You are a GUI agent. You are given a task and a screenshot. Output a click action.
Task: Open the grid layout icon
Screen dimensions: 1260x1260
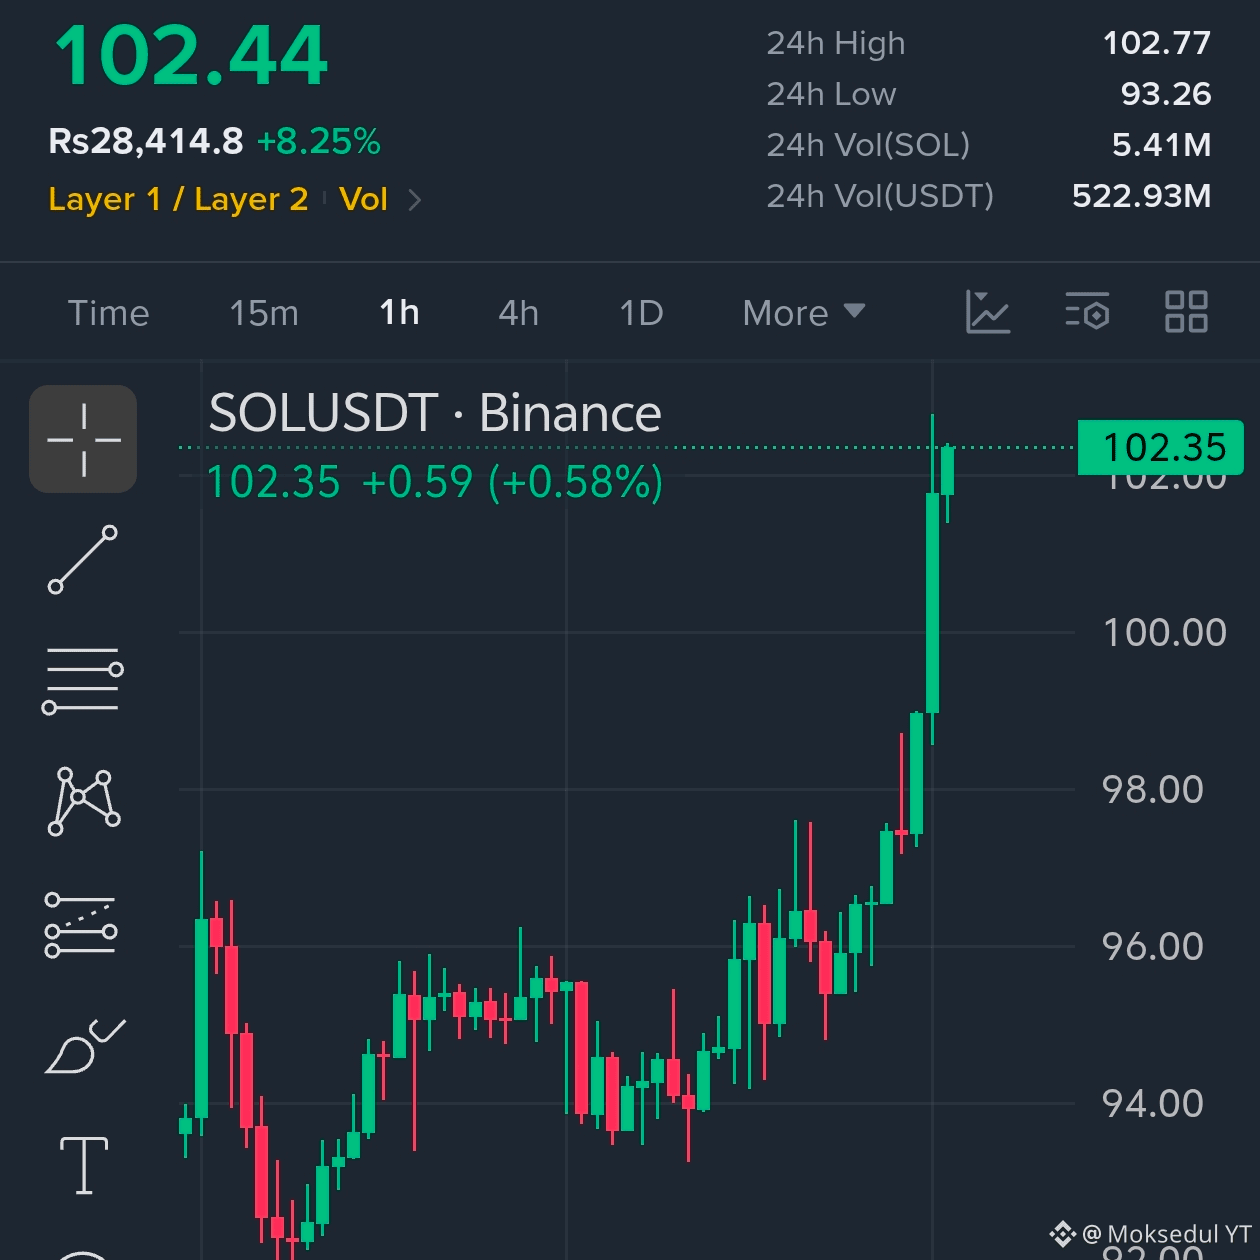coord(1187,312)
